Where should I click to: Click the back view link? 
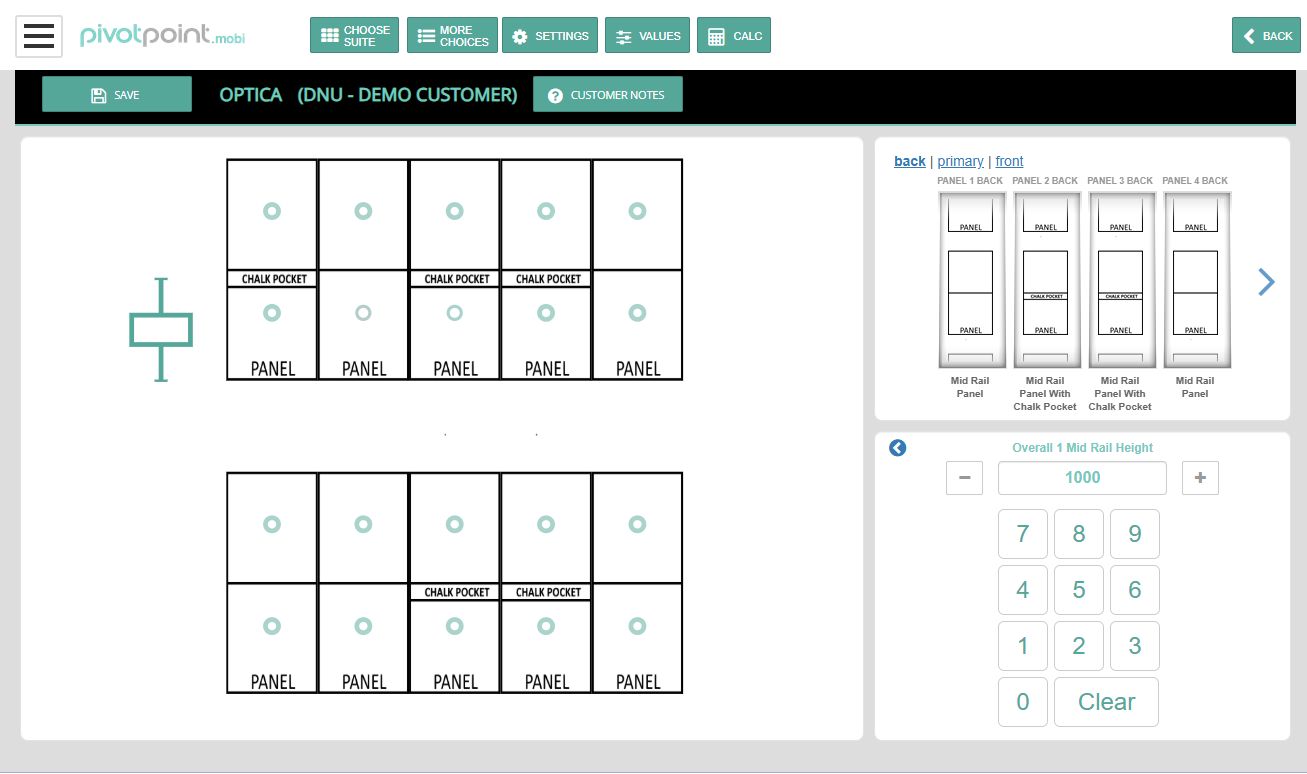point(909,161)
